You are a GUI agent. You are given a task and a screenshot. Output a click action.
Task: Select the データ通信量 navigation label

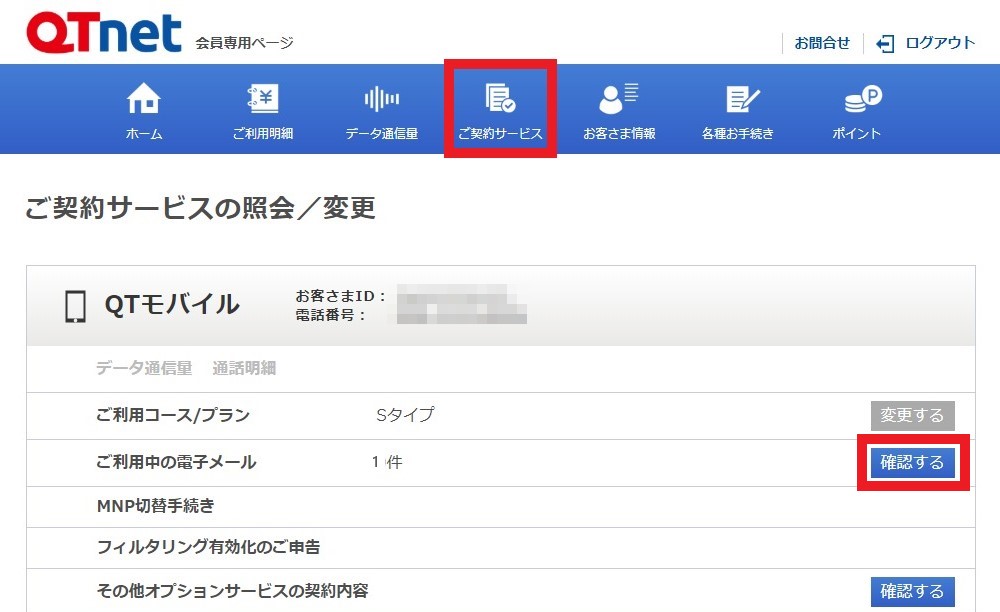(381, 134)
